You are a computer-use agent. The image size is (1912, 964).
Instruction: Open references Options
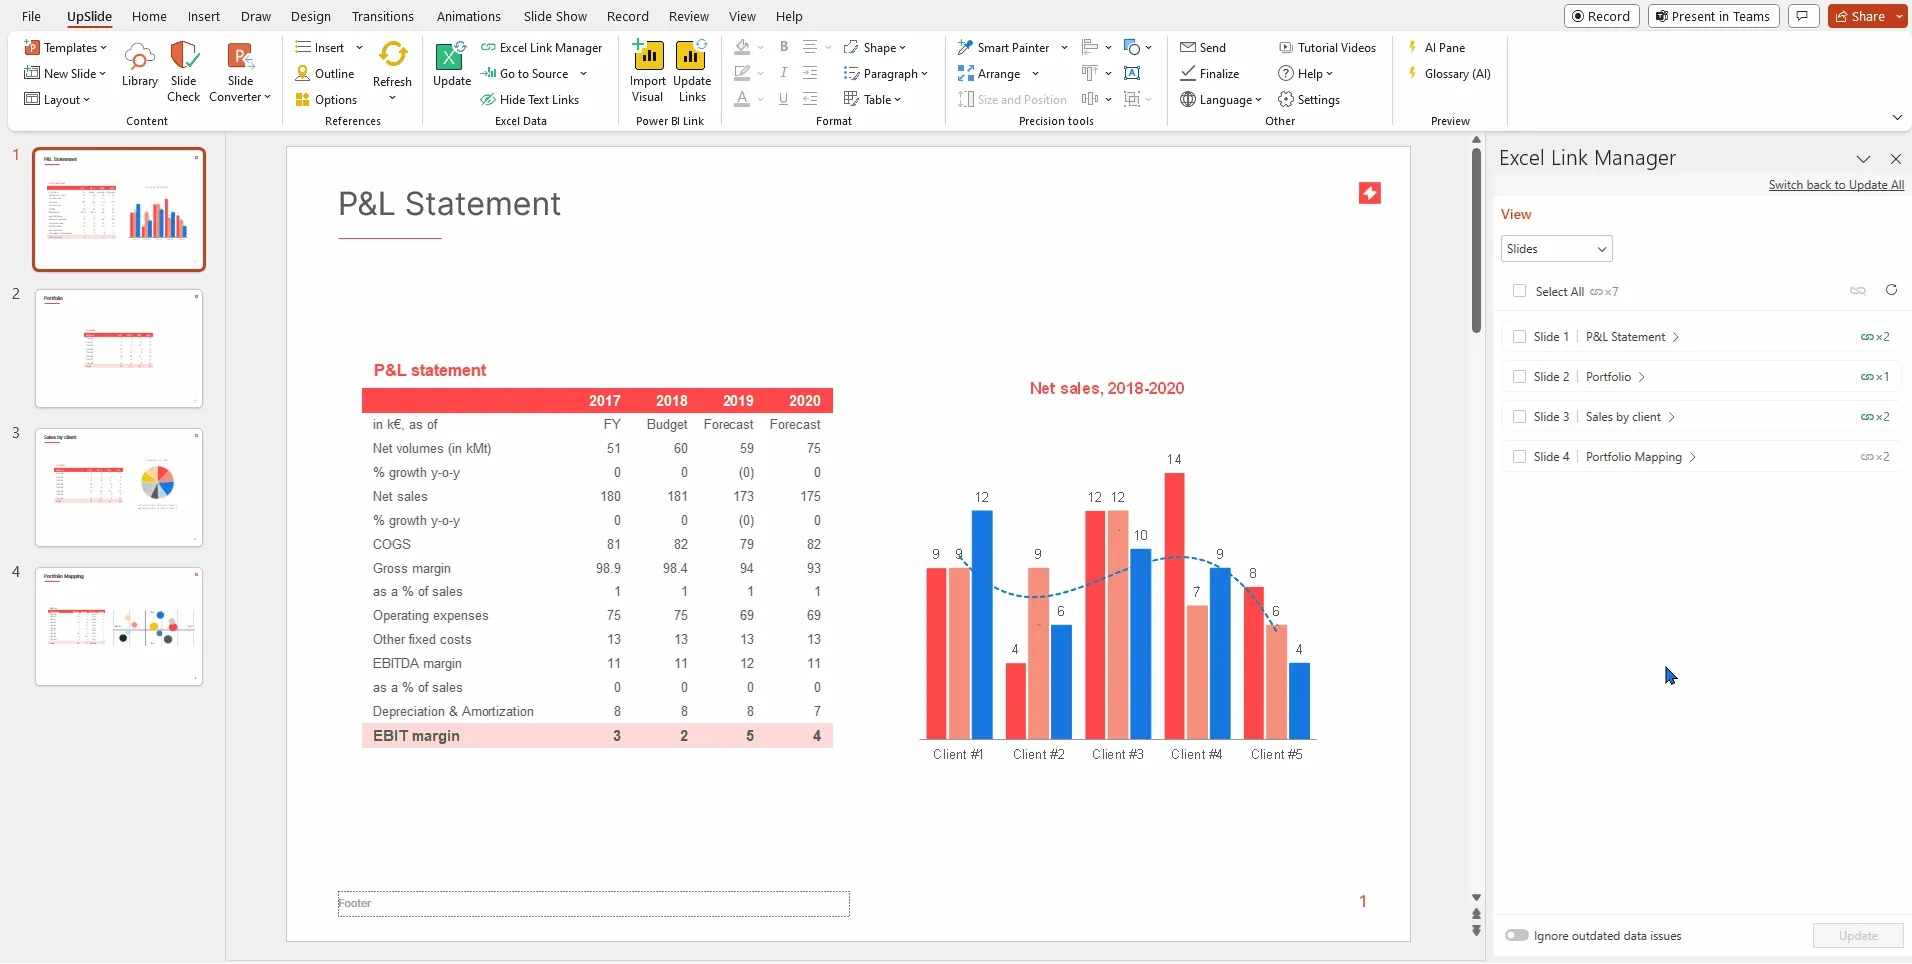click(x=326, y=100)
